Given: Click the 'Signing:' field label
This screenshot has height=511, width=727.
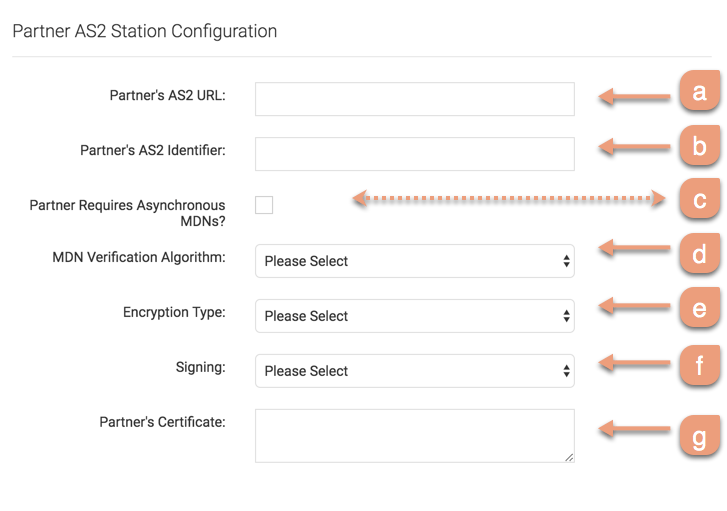Looking at the screenshot, I should tap(200, 367).
